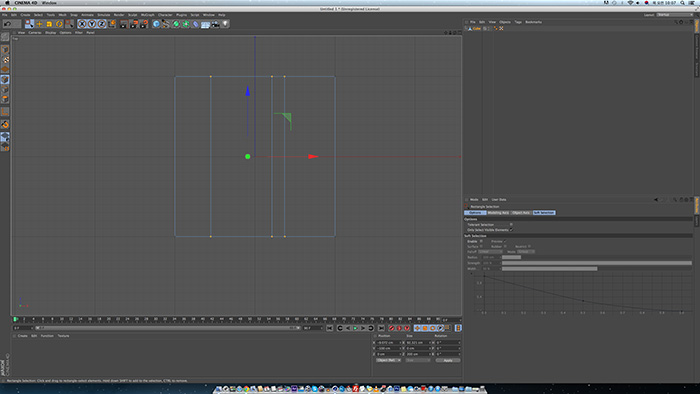Screen dimensions: 700x394
Task: Switch to Model mode in sidebar
Action: 5,50
